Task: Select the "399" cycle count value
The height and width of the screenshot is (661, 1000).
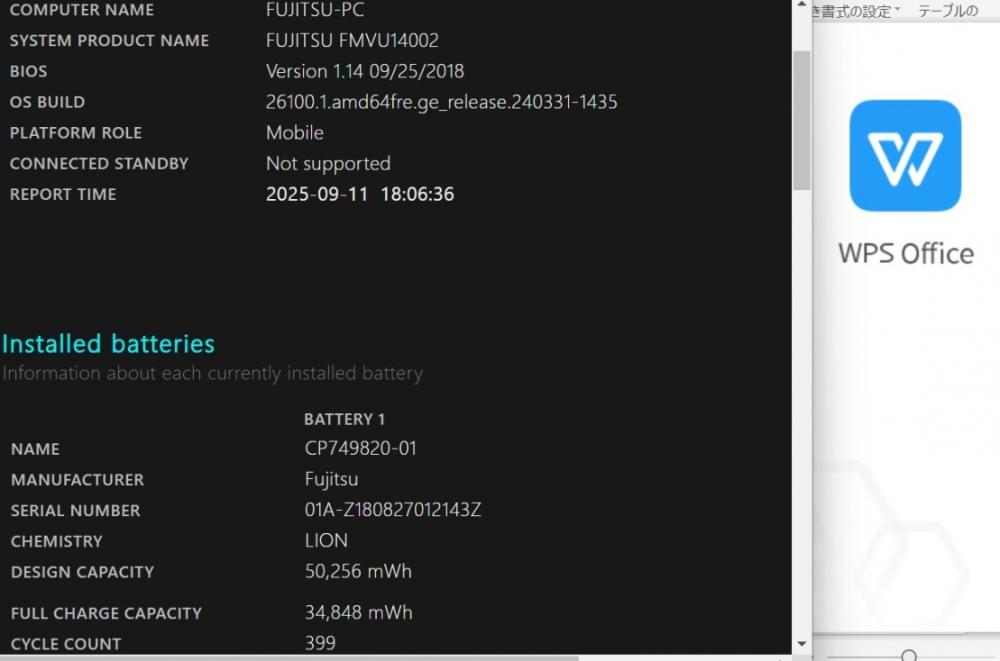Action: [320, 643]
